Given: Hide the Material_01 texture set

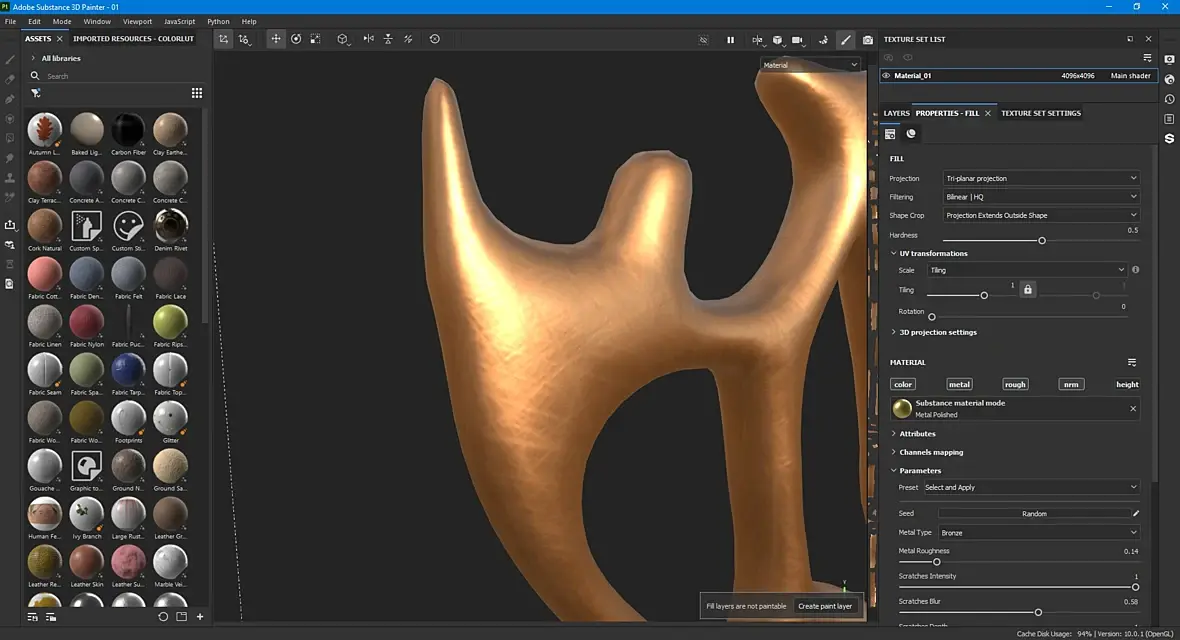Looking at the screenshot, I should click(x=886, y=75).
